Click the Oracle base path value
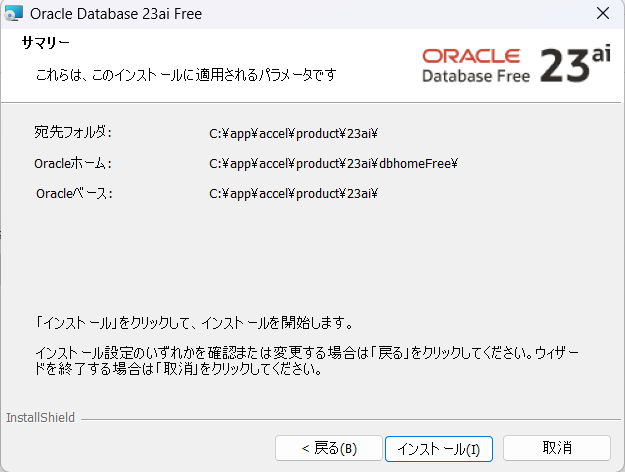The height and width of the screenshot is (472, 625). [292, 193]
